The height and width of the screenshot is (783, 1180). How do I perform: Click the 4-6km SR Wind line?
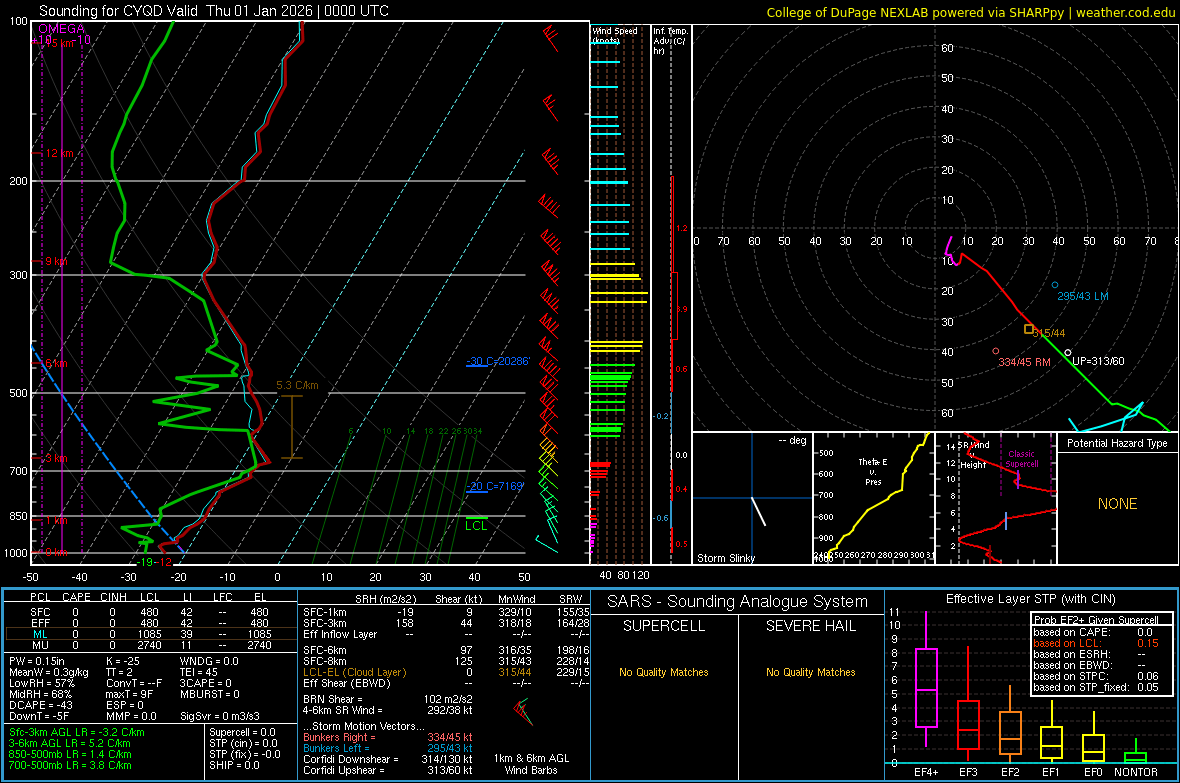point(388,710)
